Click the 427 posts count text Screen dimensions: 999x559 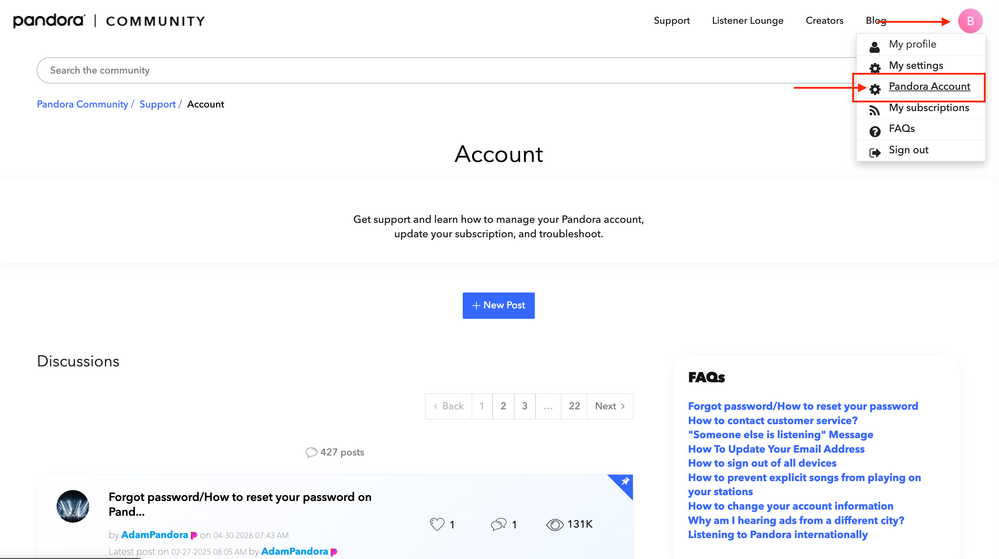coord(342,453)
